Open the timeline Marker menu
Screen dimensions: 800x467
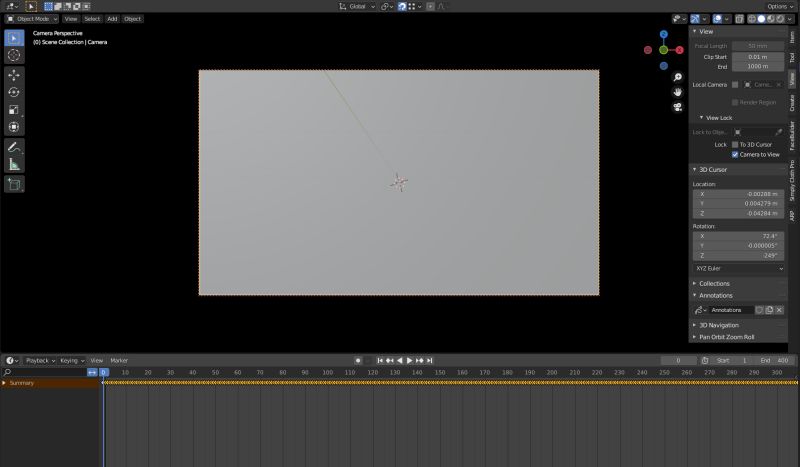[x=119, y=360]
